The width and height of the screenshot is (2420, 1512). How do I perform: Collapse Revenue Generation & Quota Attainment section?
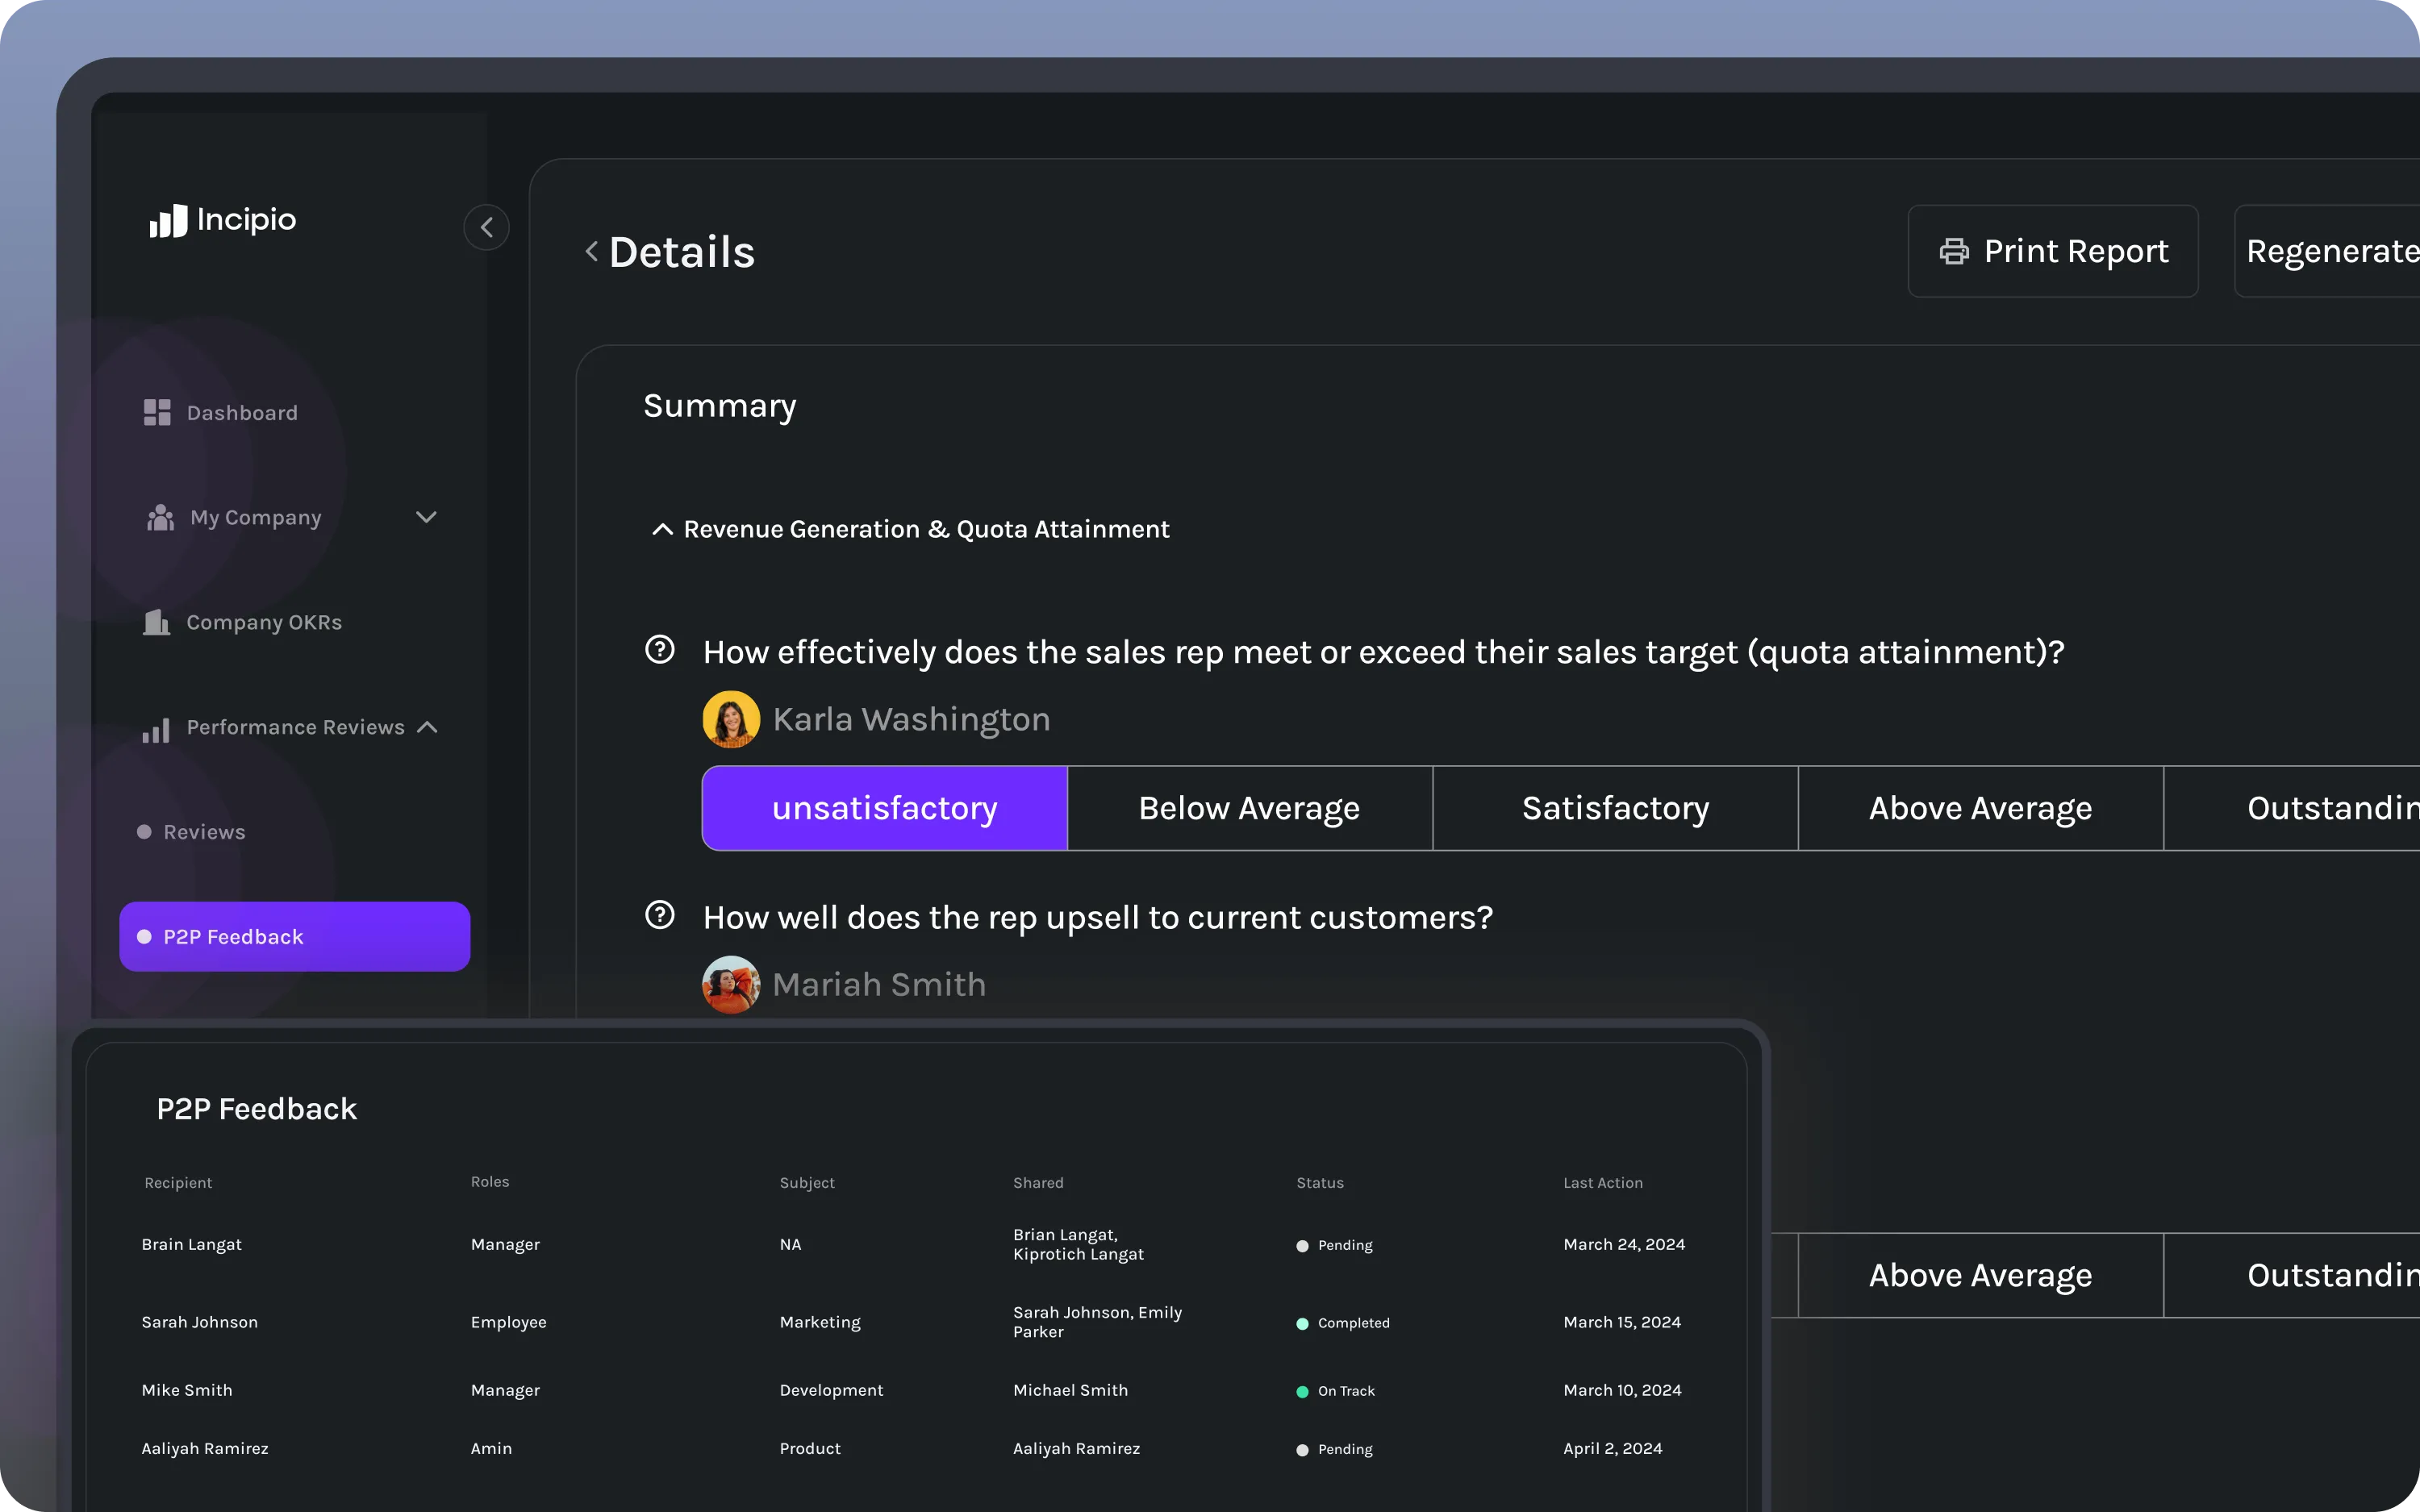point(662,530)
